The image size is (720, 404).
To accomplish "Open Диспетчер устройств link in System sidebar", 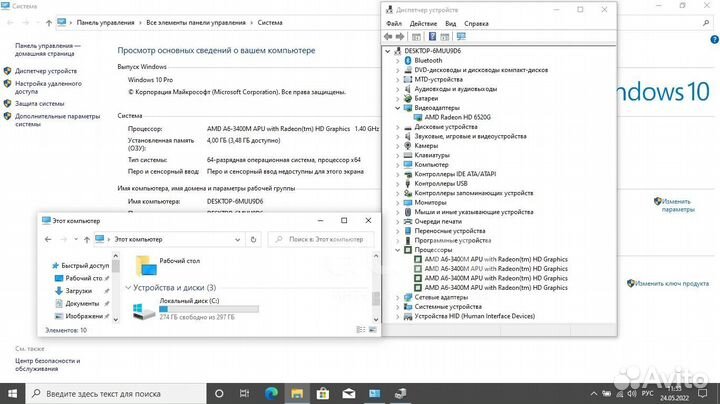I will coord(46,71).
